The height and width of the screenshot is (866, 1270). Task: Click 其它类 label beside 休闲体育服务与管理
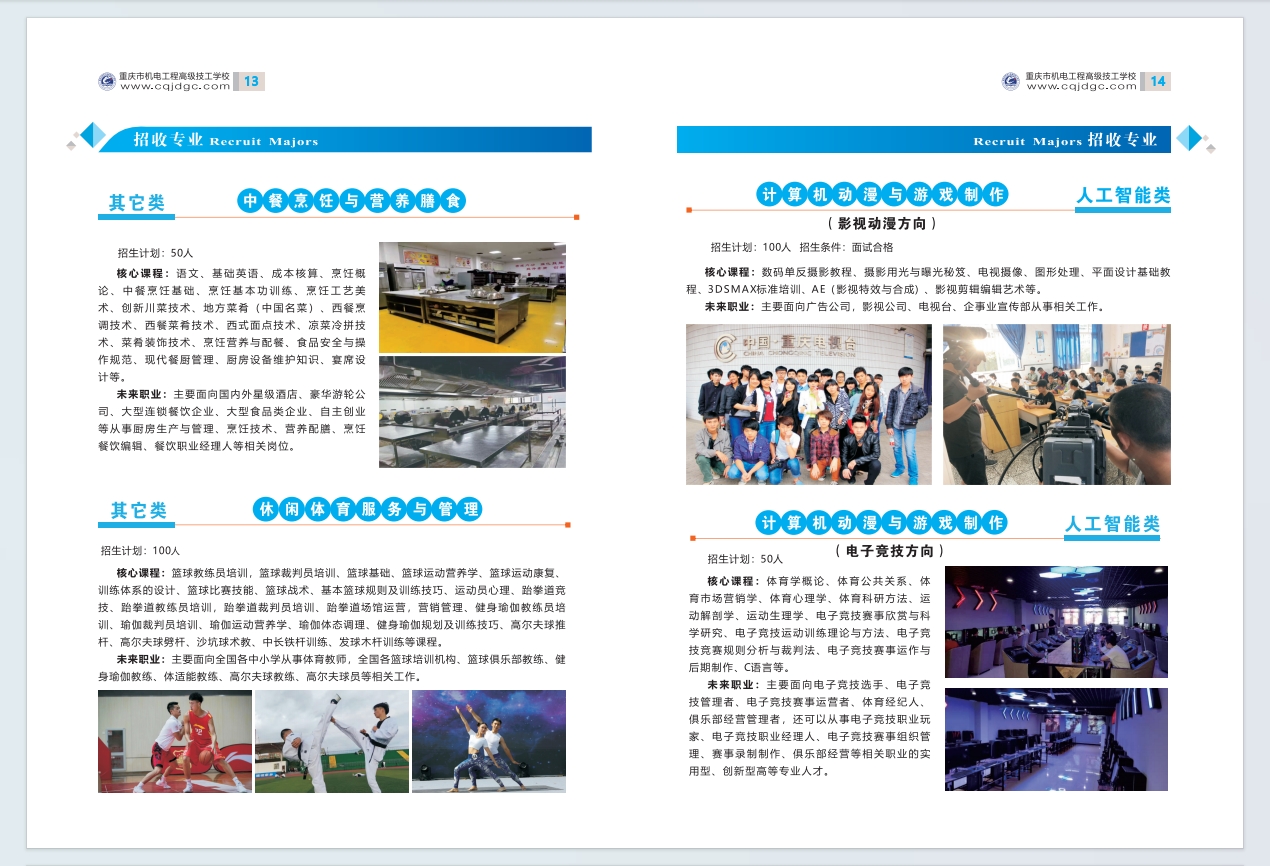coord(138,511)
